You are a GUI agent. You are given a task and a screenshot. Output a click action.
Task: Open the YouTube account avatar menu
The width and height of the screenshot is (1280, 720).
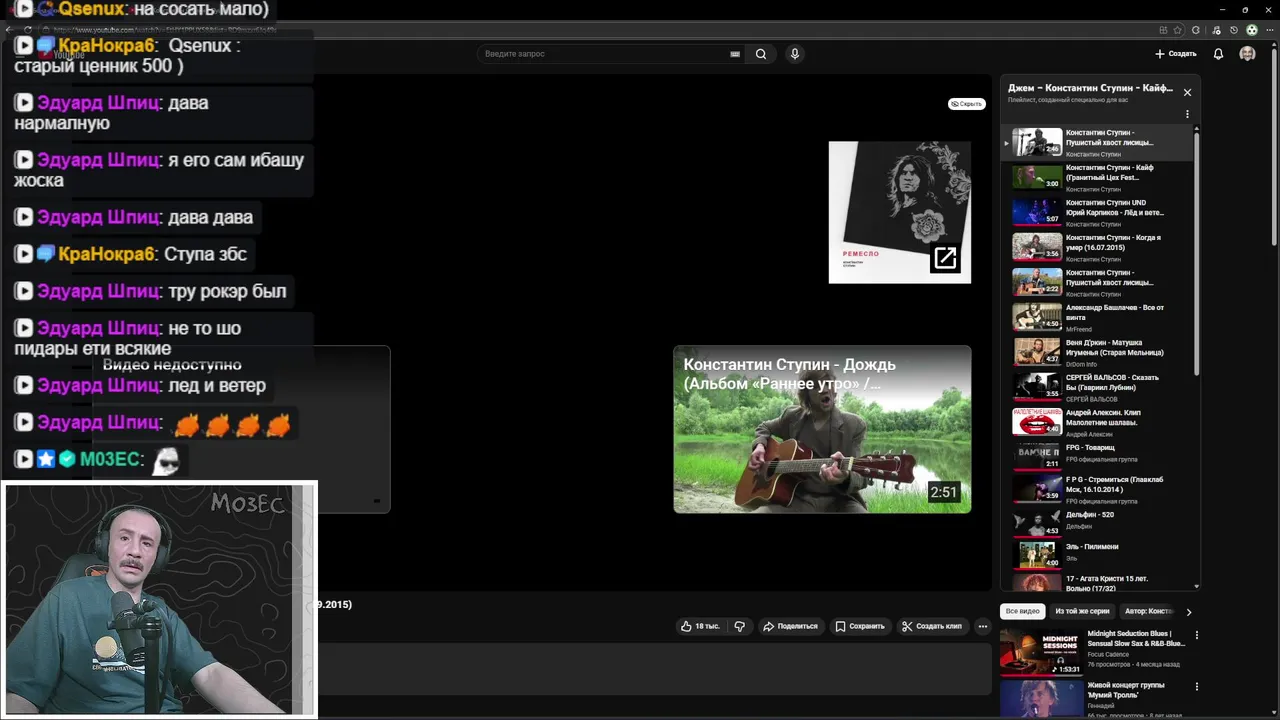[1247, 54]
